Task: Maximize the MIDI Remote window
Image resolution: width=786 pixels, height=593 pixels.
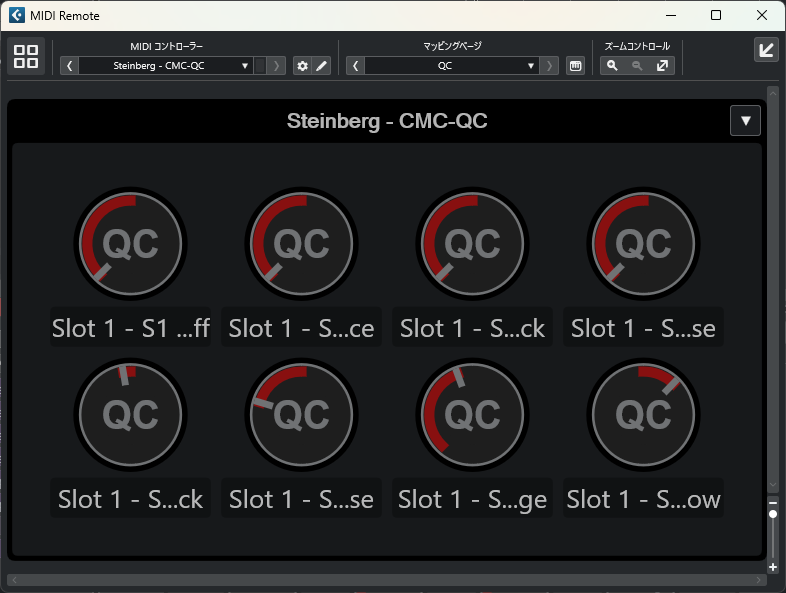Action: click(x=716, y=16)
